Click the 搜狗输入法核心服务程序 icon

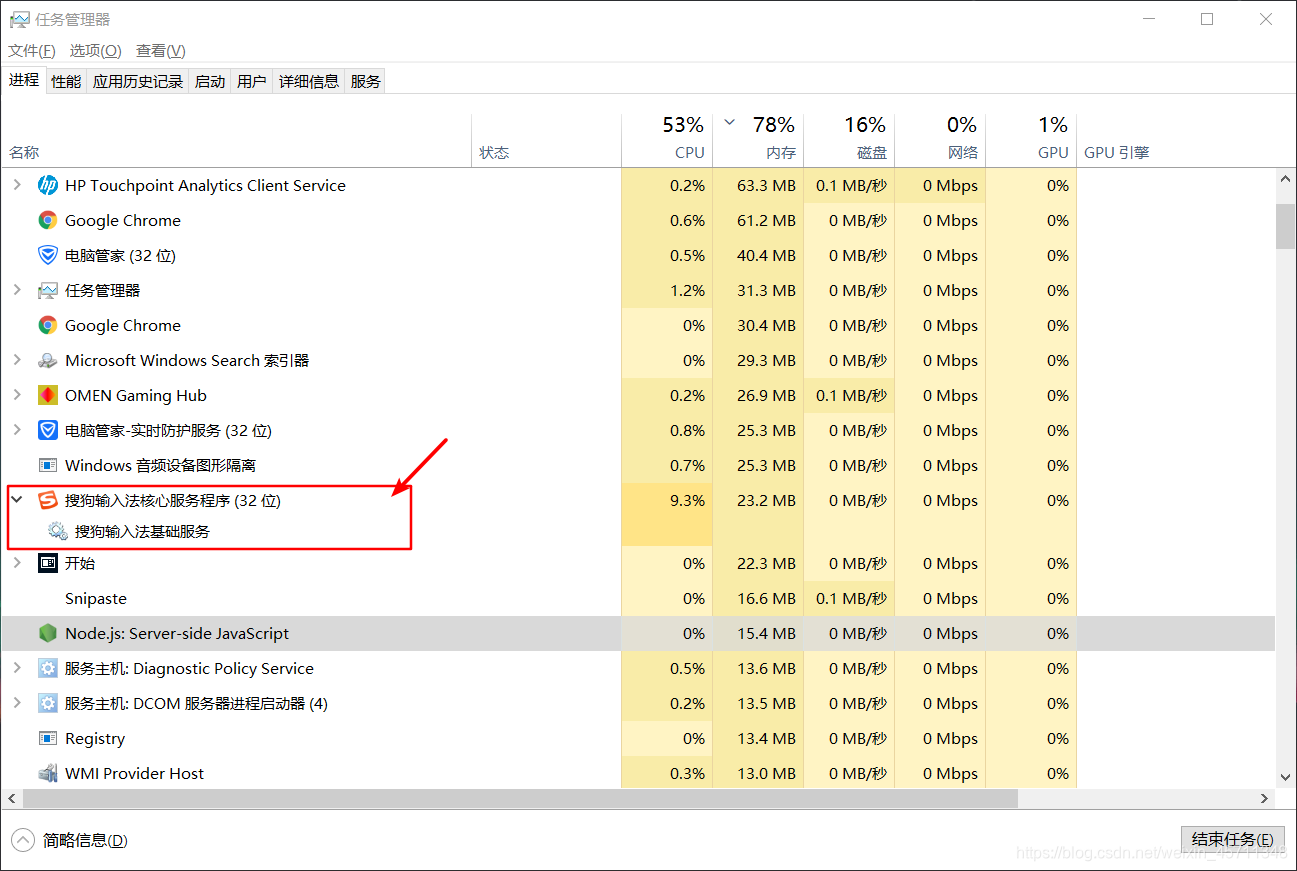pyautogui.click(x=47, y=500)
